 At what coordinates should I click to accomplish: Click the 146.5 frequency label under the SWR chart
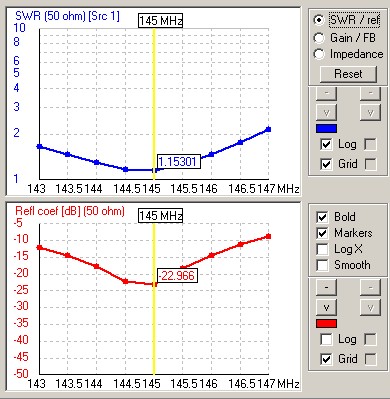tap(242, 189)
